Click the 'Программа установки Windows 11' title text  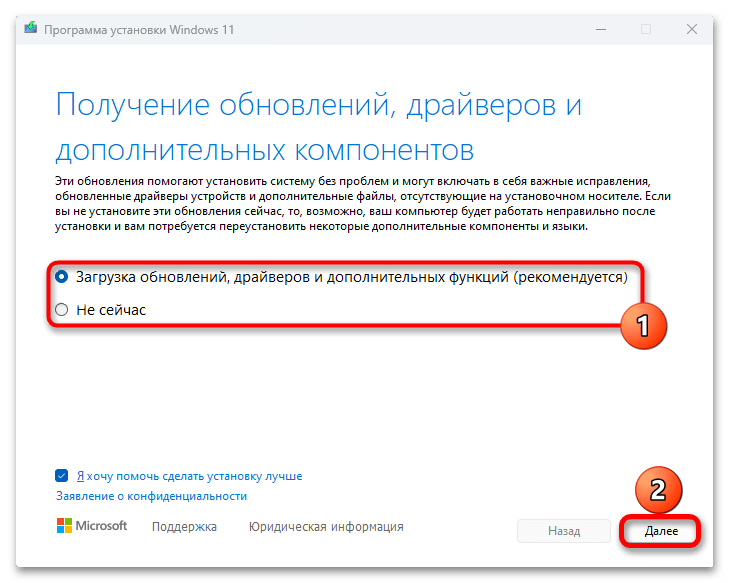pos(139,30)
